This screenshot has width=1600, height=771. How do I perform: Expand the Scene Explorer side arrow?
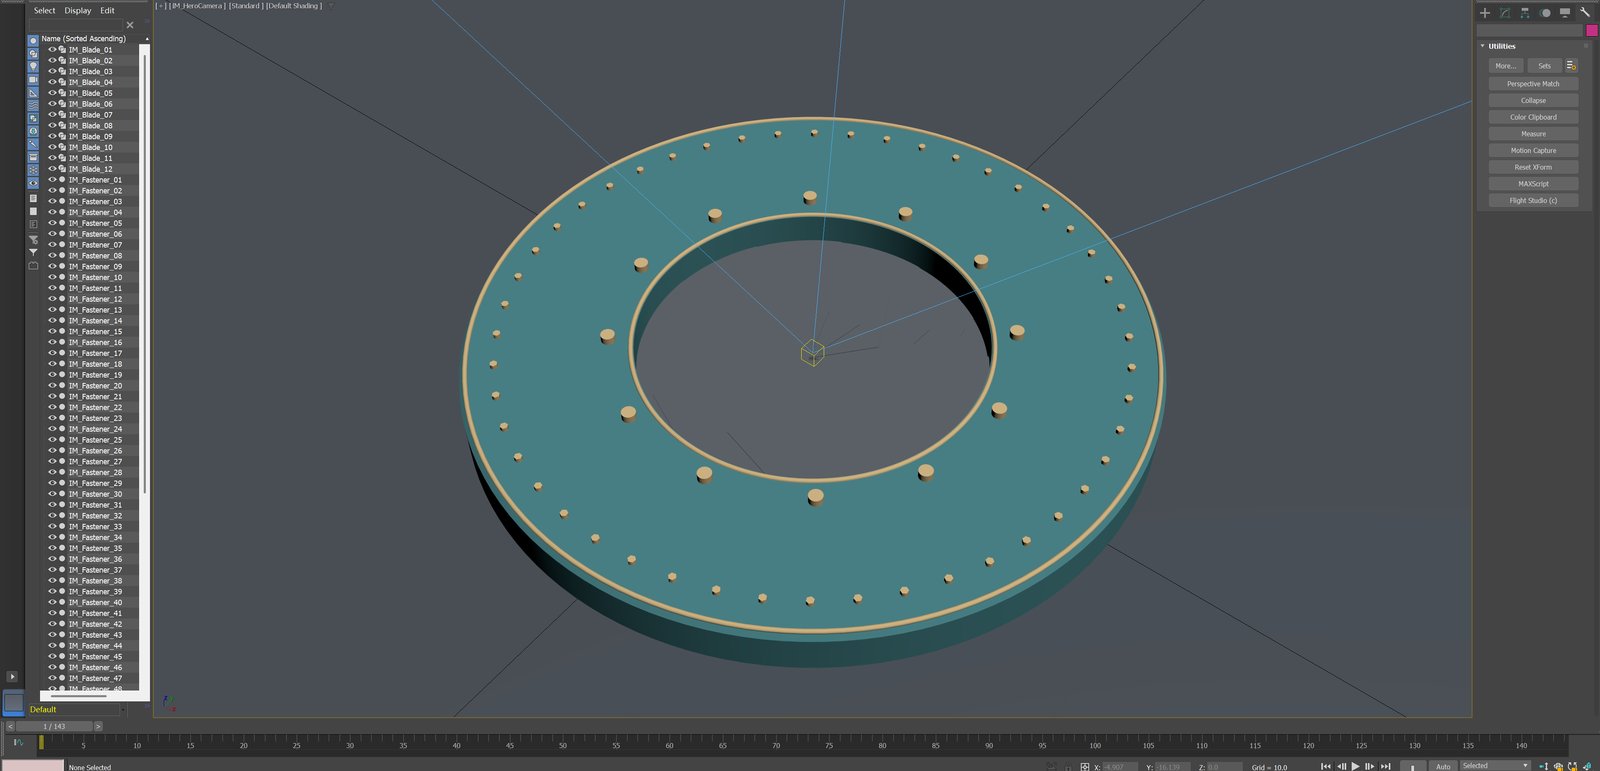tap(12, 677)
